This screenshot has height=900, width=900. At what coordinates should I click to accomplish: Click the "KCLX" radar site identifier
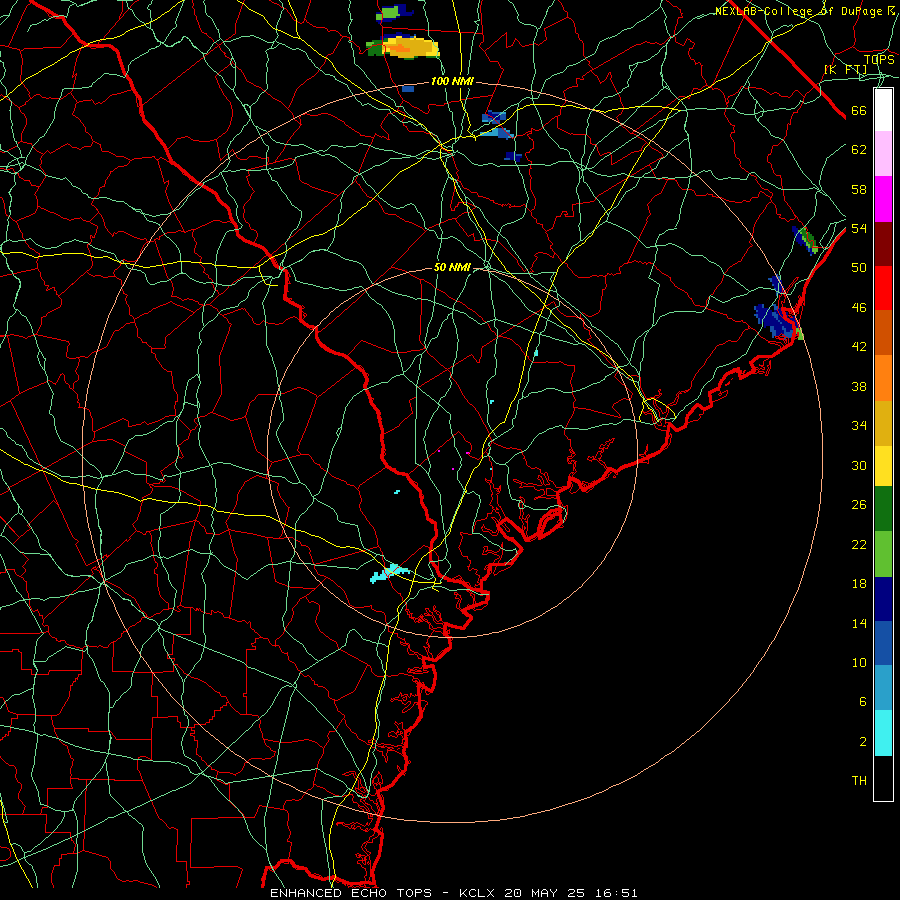click(x=478, y=893)
